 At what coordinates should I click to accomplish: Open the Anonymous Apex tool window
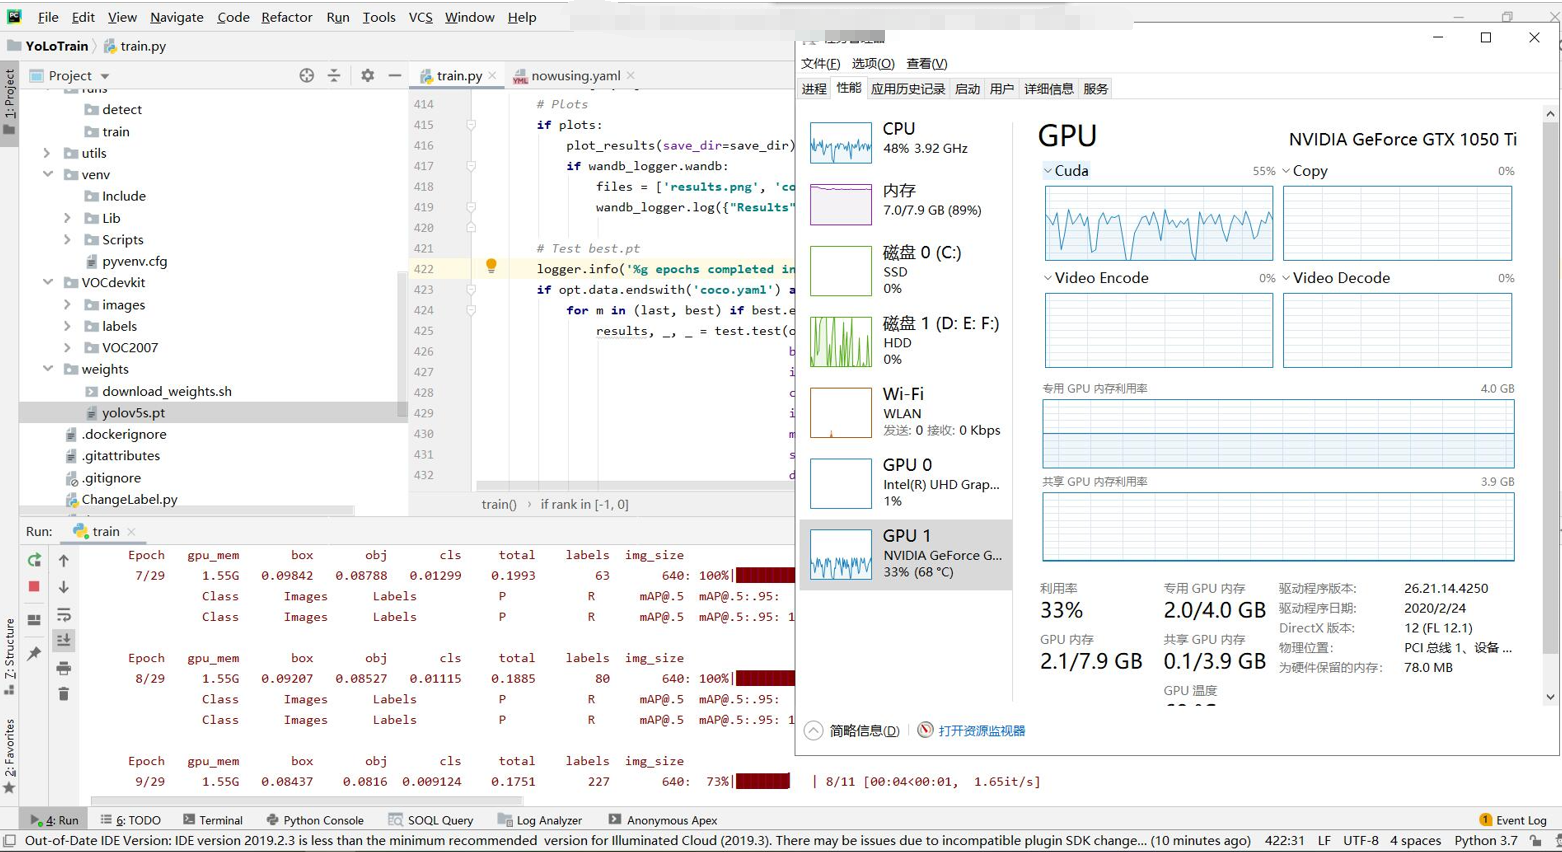click(x=662, y=820)
